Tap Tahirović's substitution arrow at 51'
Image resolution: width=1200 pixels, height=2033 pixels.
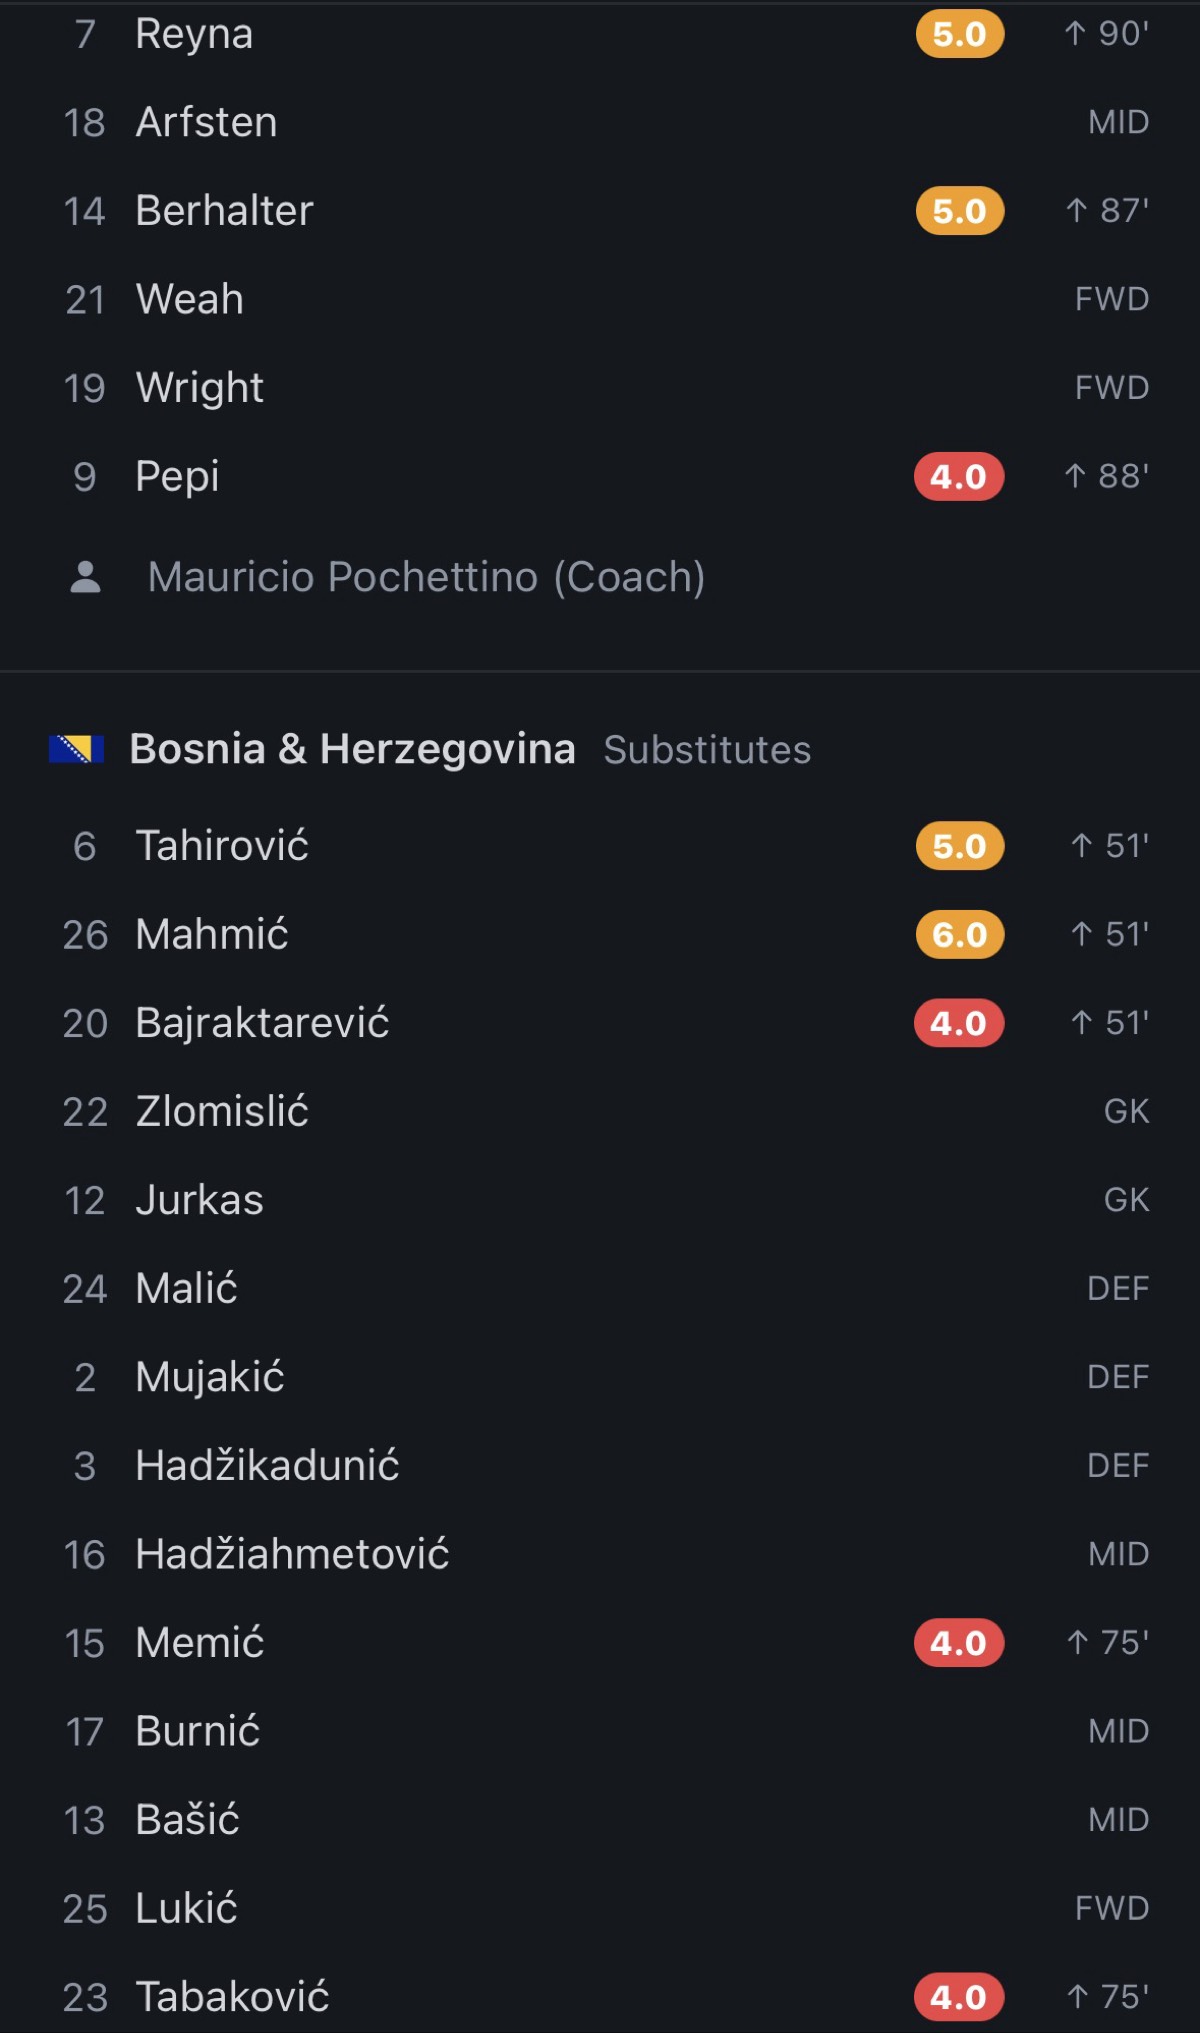pyautogui.click(x=1081, y=846)
